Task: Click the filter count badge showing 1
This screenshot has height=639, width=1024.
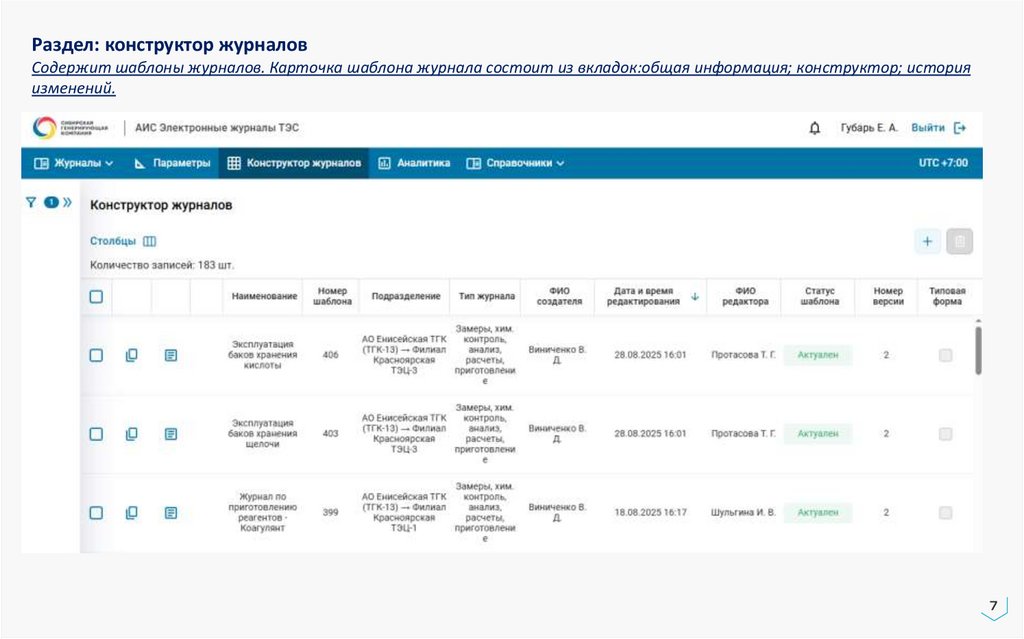Action: [51, 203]
